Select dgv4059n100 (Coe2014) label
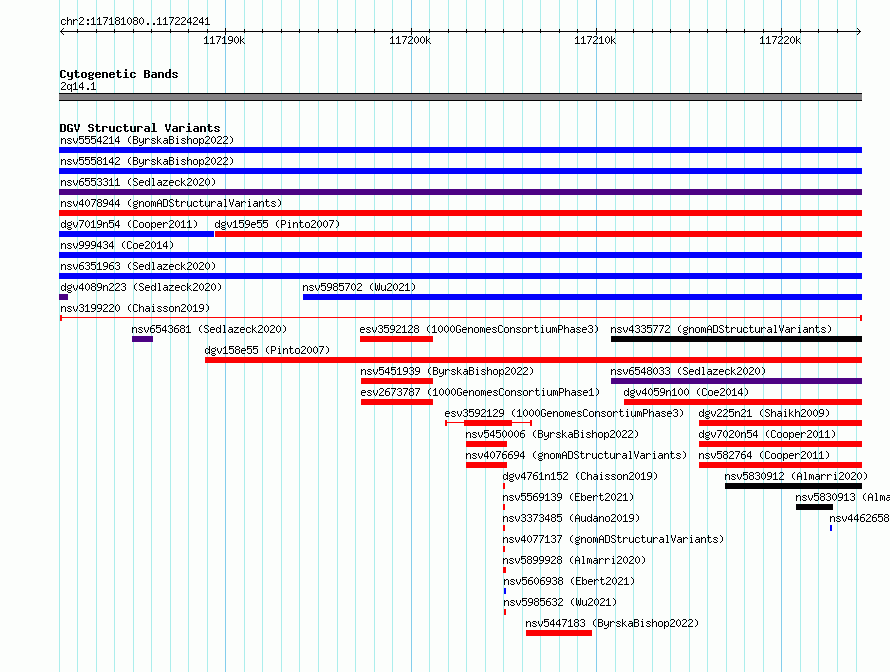The height and width of the screenshot is (672, 890). pyautogui.click(x=686, y=392)
